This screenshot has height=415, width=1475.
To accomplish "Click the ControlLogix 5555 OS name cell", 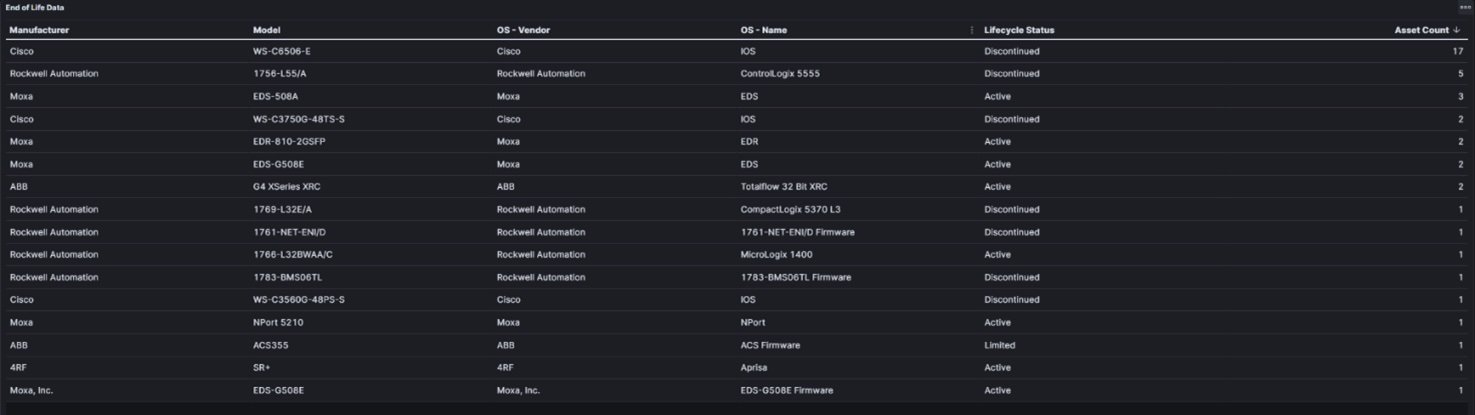I will pos(778,74).
